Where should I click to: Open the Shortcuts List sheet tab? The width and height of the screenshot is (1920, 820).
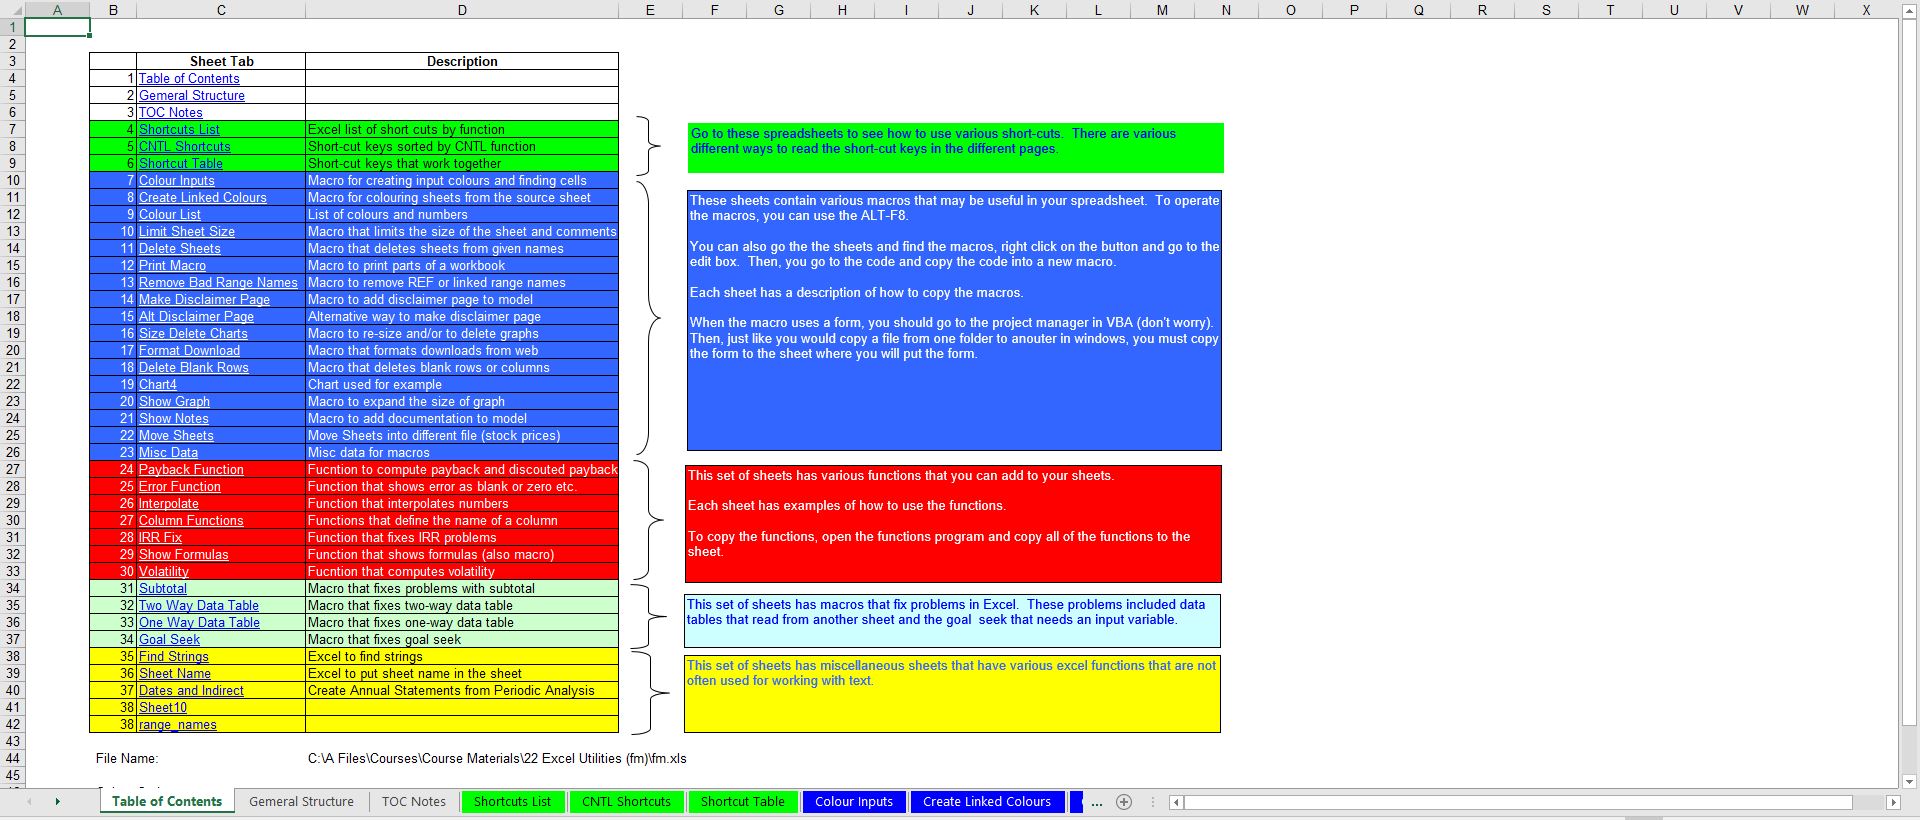pos(512,802)
